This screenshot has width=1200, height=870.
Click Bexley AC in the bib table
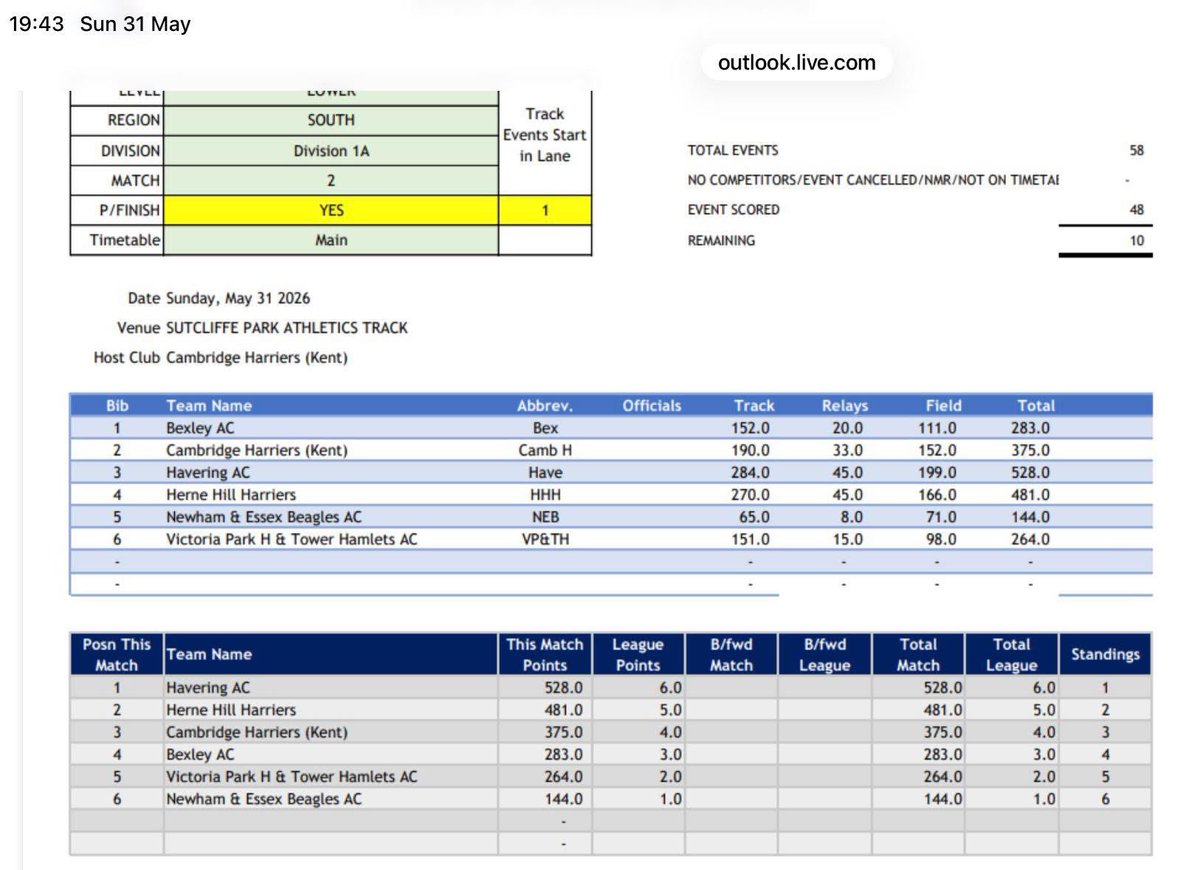pos(199,428)
